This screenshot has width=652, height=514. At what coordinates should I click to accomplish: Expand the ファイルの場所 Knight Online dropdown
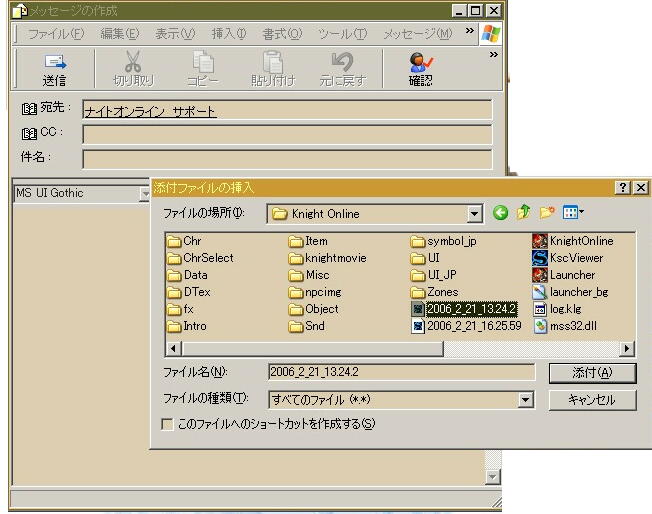[x=474, y=214]
